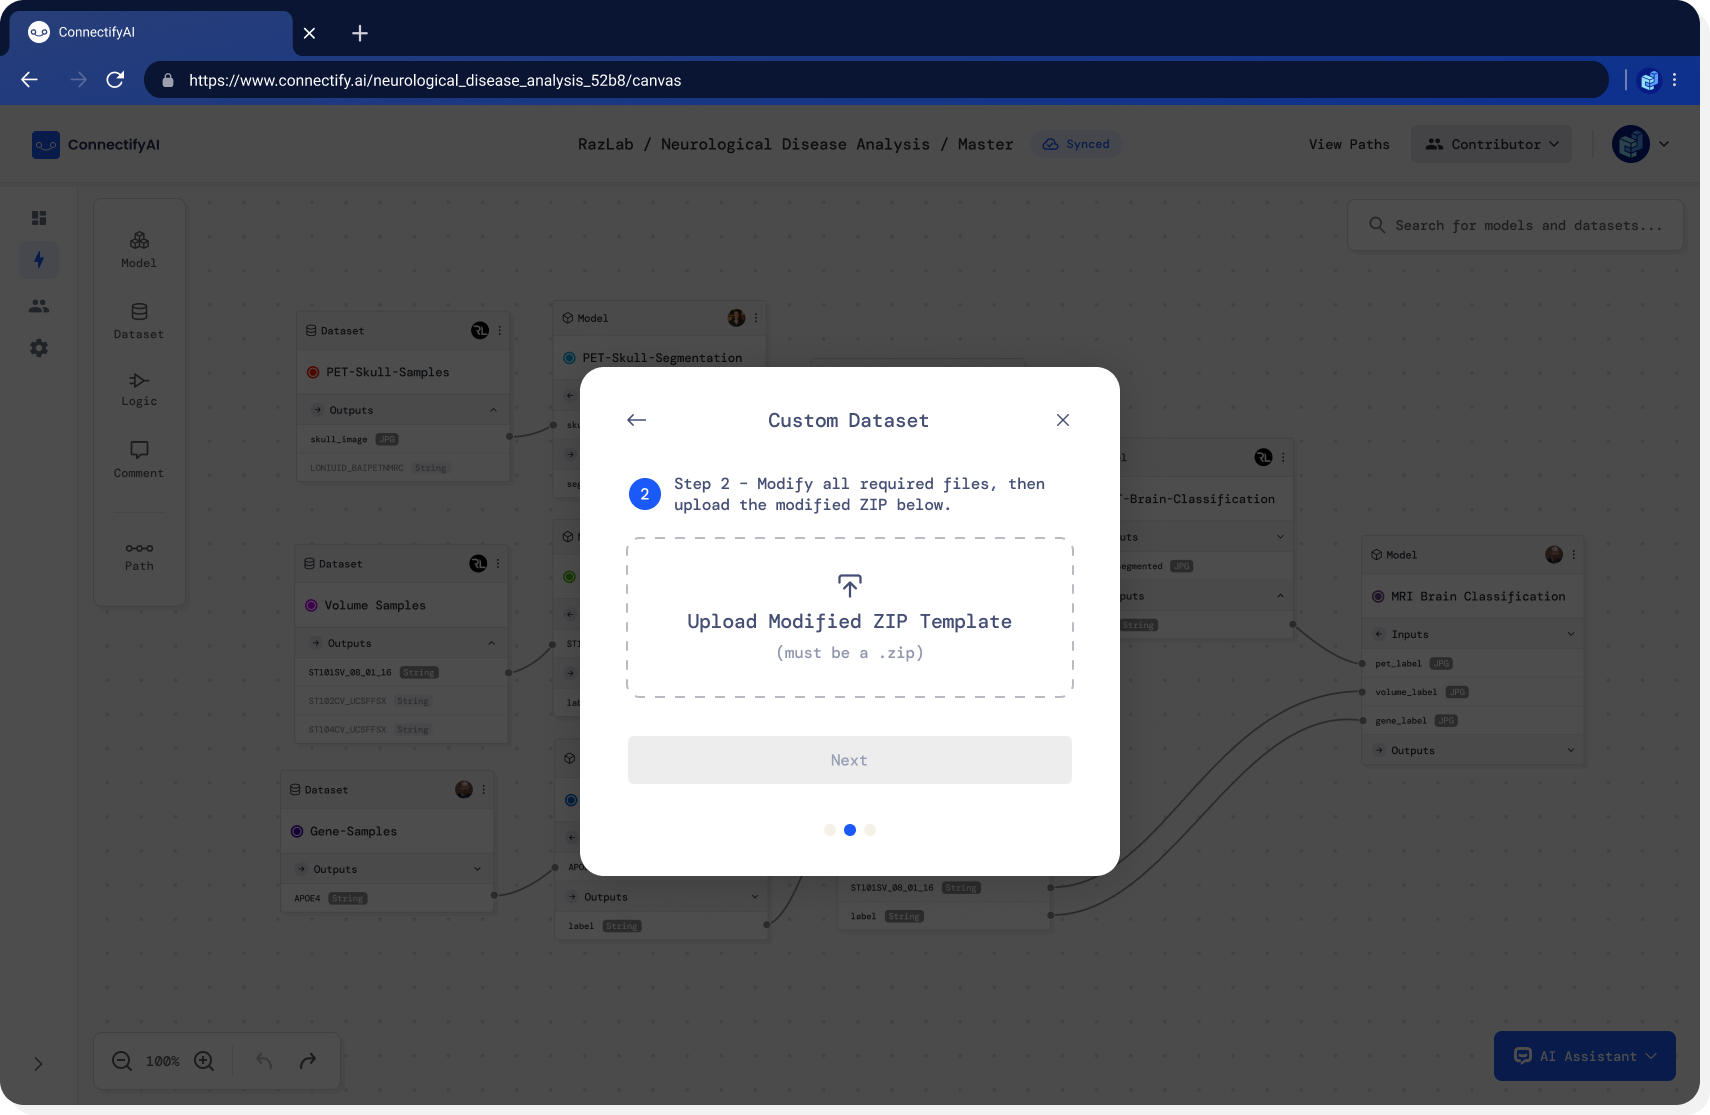
Task: Close the ConnectifyAI browser tab
Action: point(309,33)
